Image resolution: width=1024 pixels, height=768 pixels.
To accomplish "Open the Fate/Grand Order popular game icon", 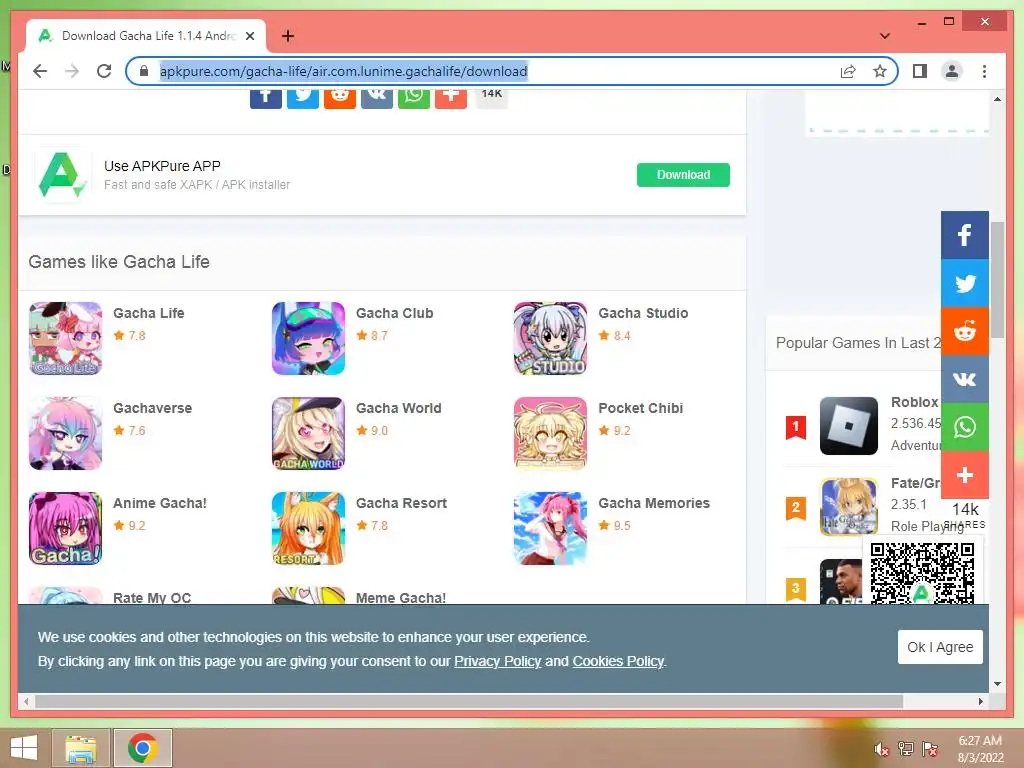I will (x=848, y=507).
